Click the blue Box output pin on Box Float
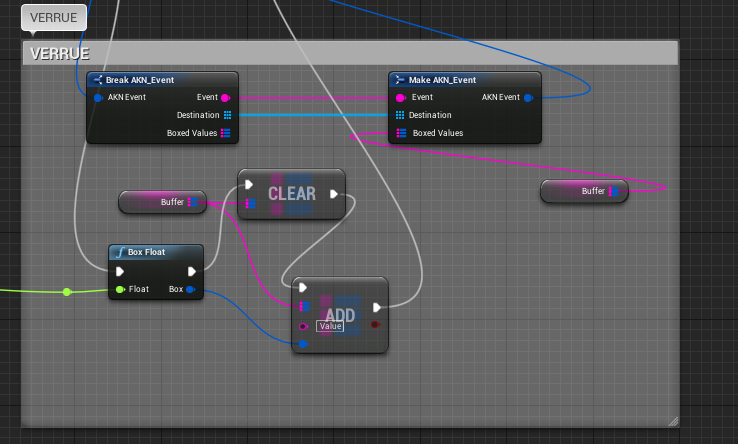The height and width of the screenshot is (444, 738). pyautogui.click(x=190, y=290)
